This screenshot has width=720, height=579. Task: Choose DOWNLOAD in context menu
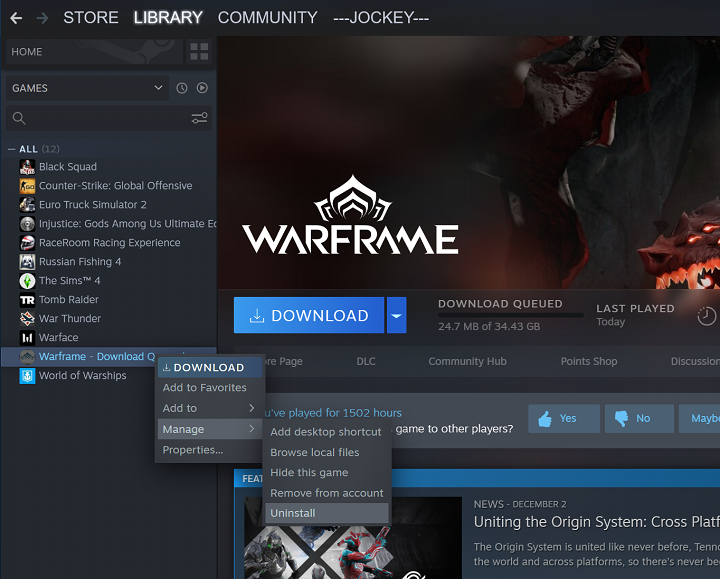209,367
